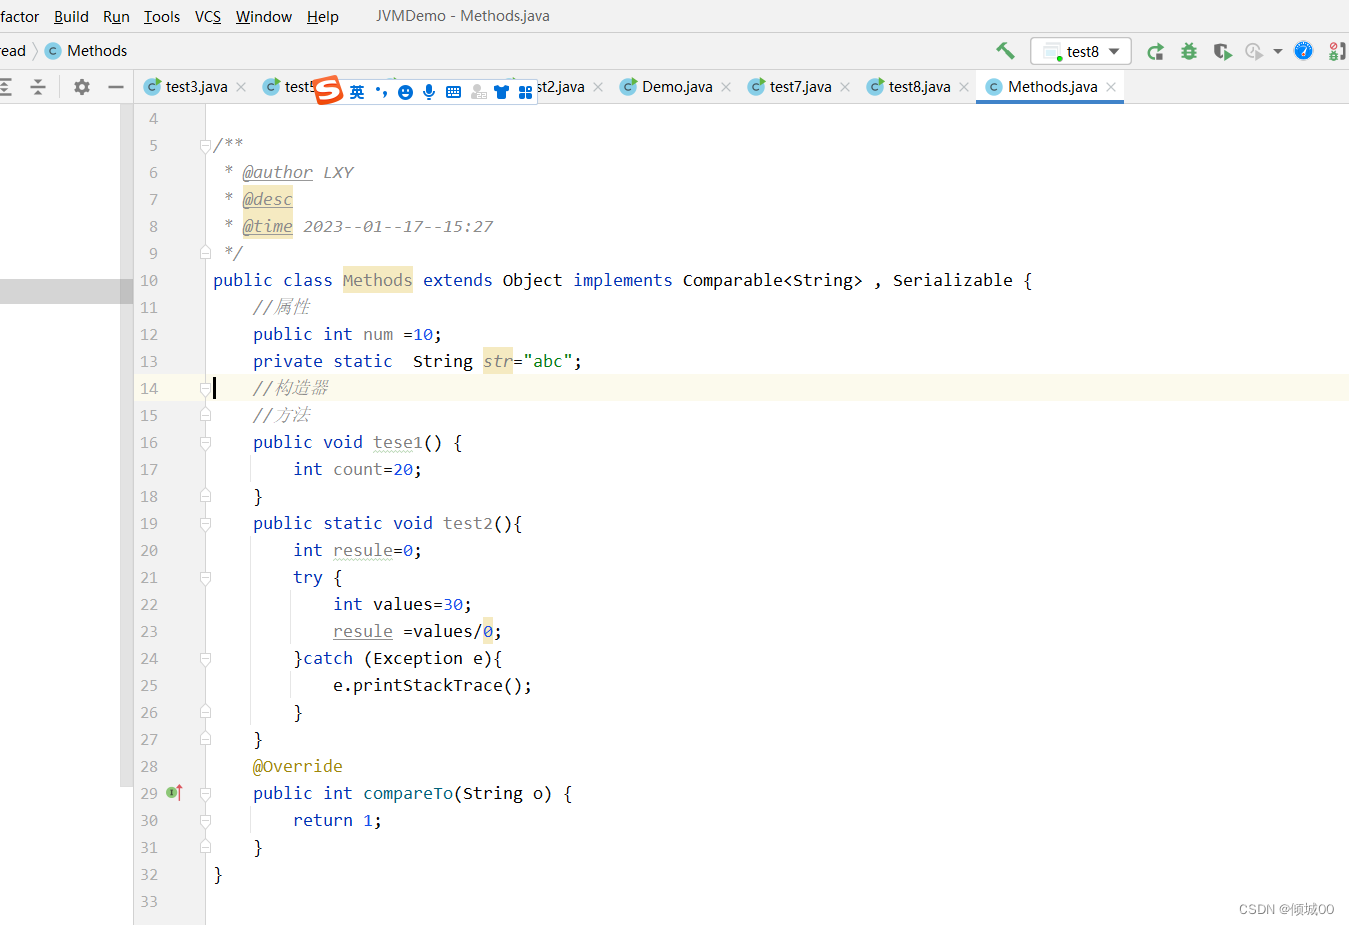Open the Window menu

coord(264,16)
